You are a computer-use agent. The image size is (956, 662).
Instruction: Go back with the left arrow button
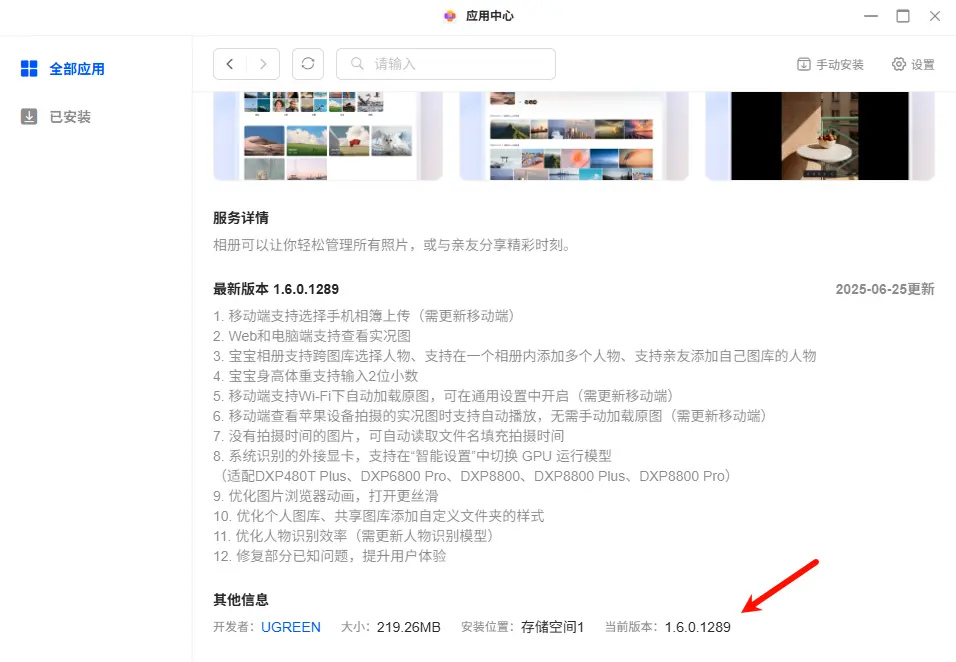[230, 64]
